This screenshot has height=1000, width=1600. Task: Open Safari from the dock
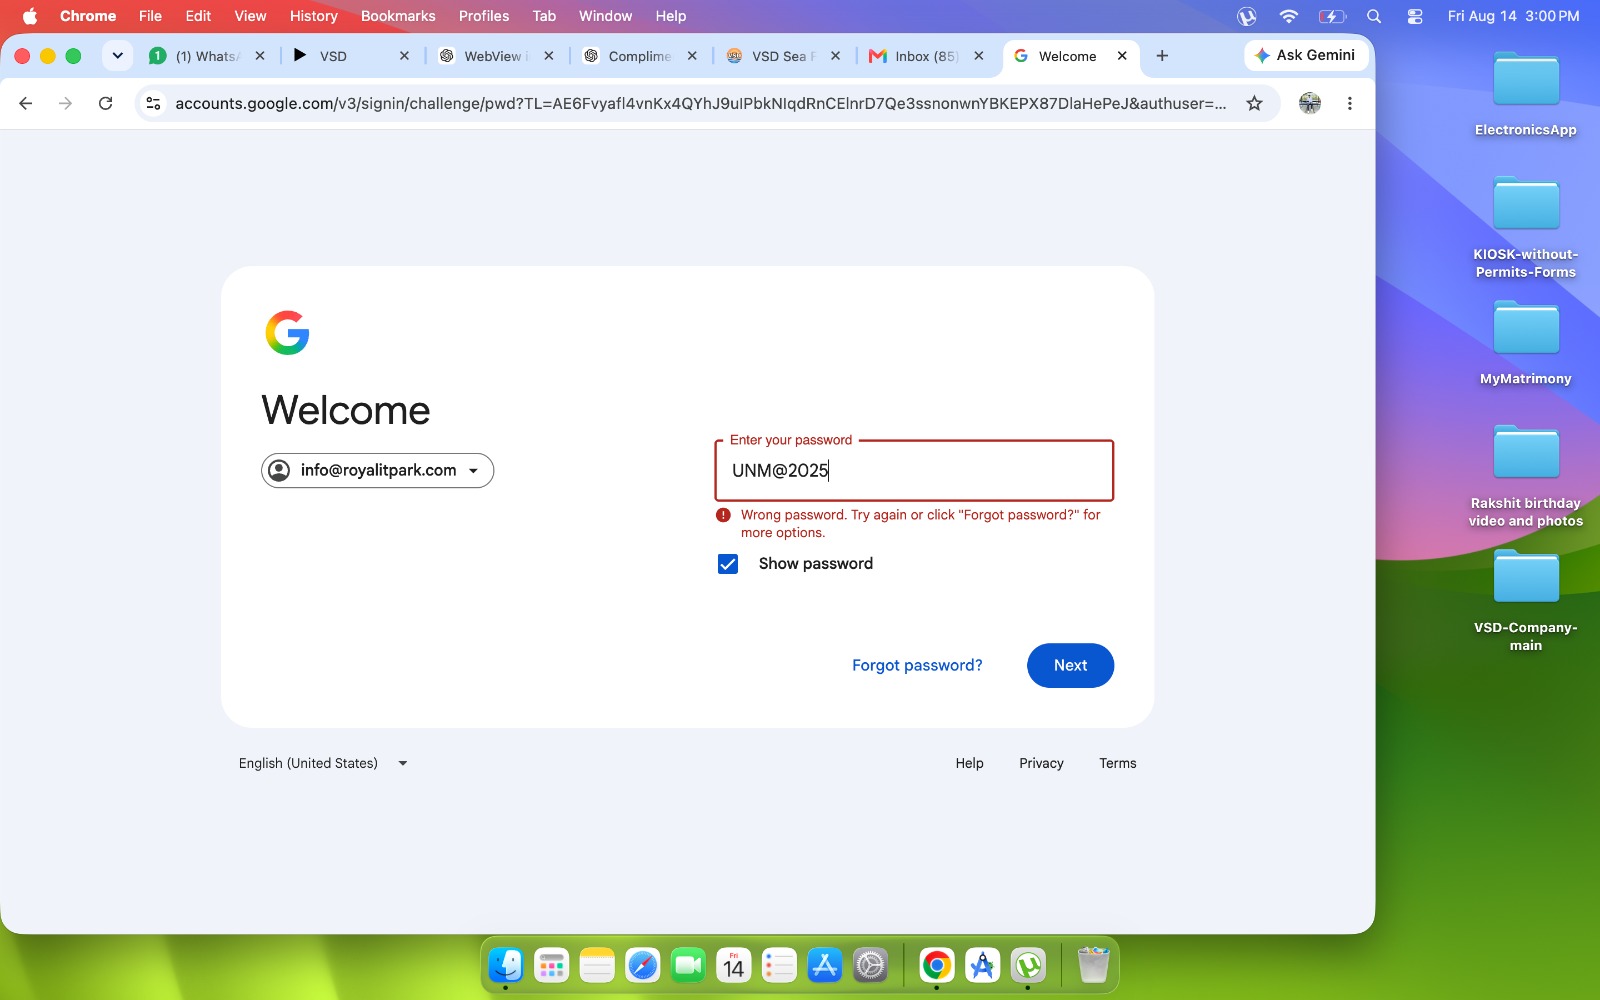coord(642,965)
